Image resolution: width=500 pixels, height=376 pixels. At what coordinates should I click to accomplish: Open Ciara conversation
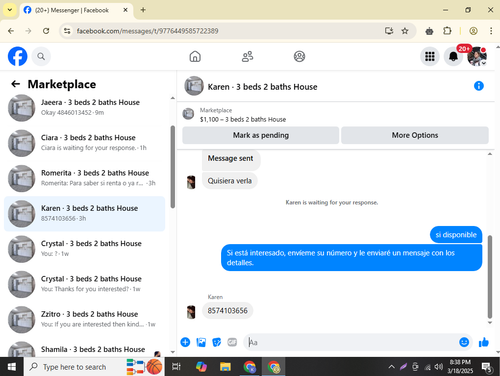click(x=85, y=143)
